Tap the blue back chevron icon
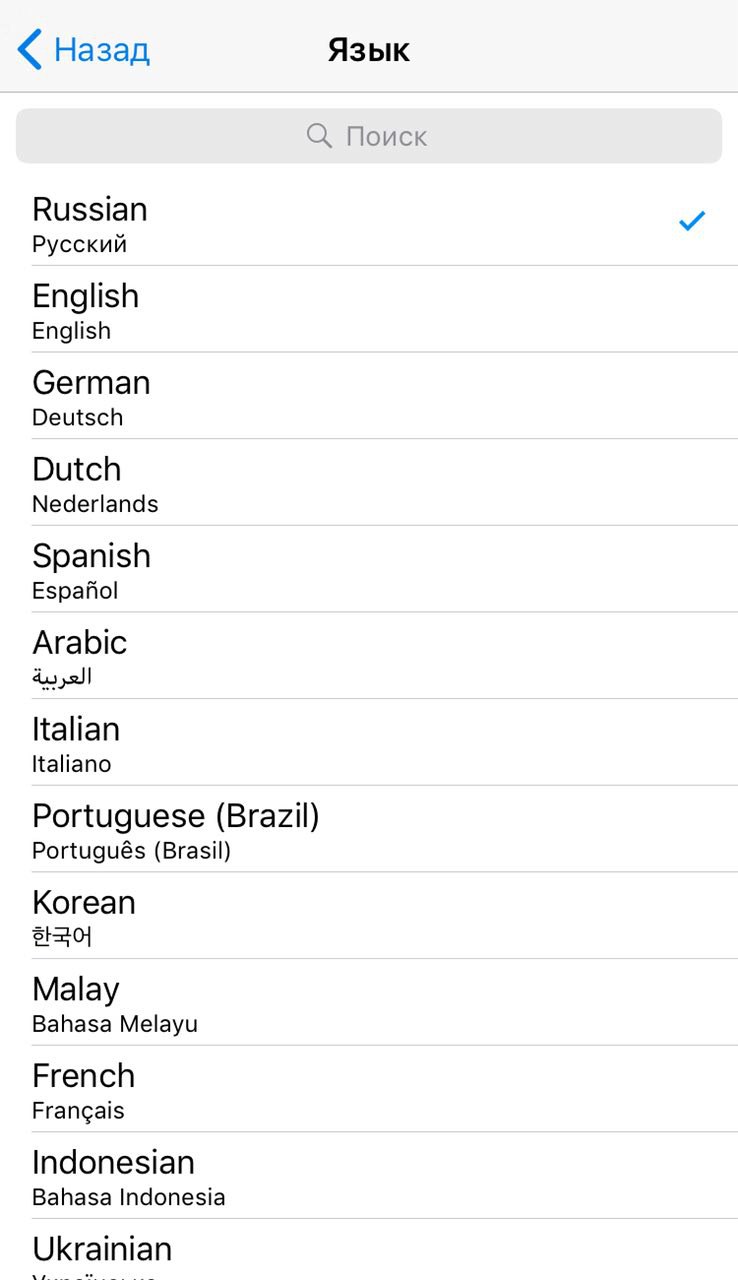Screen dimensions: 738x1280 click(30, 49)
